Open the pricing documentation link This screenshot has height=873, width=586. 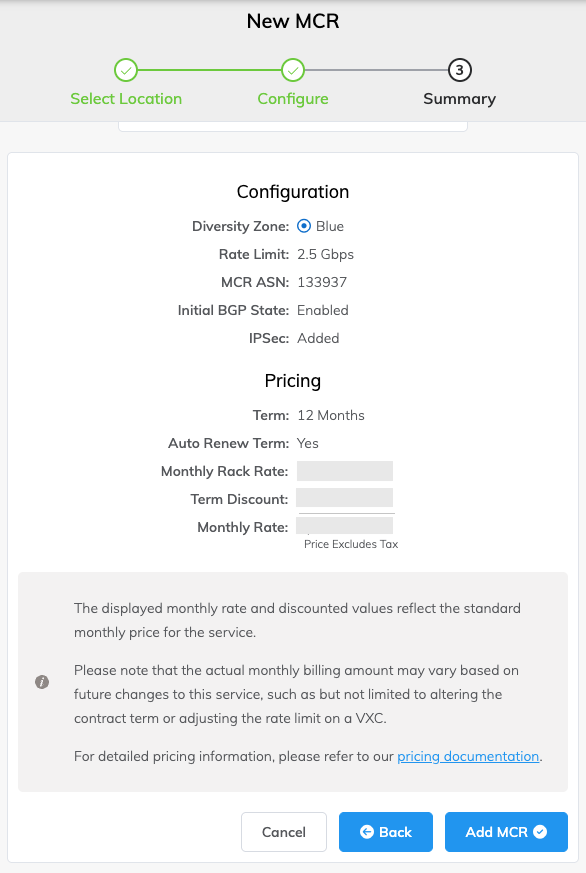468,756
